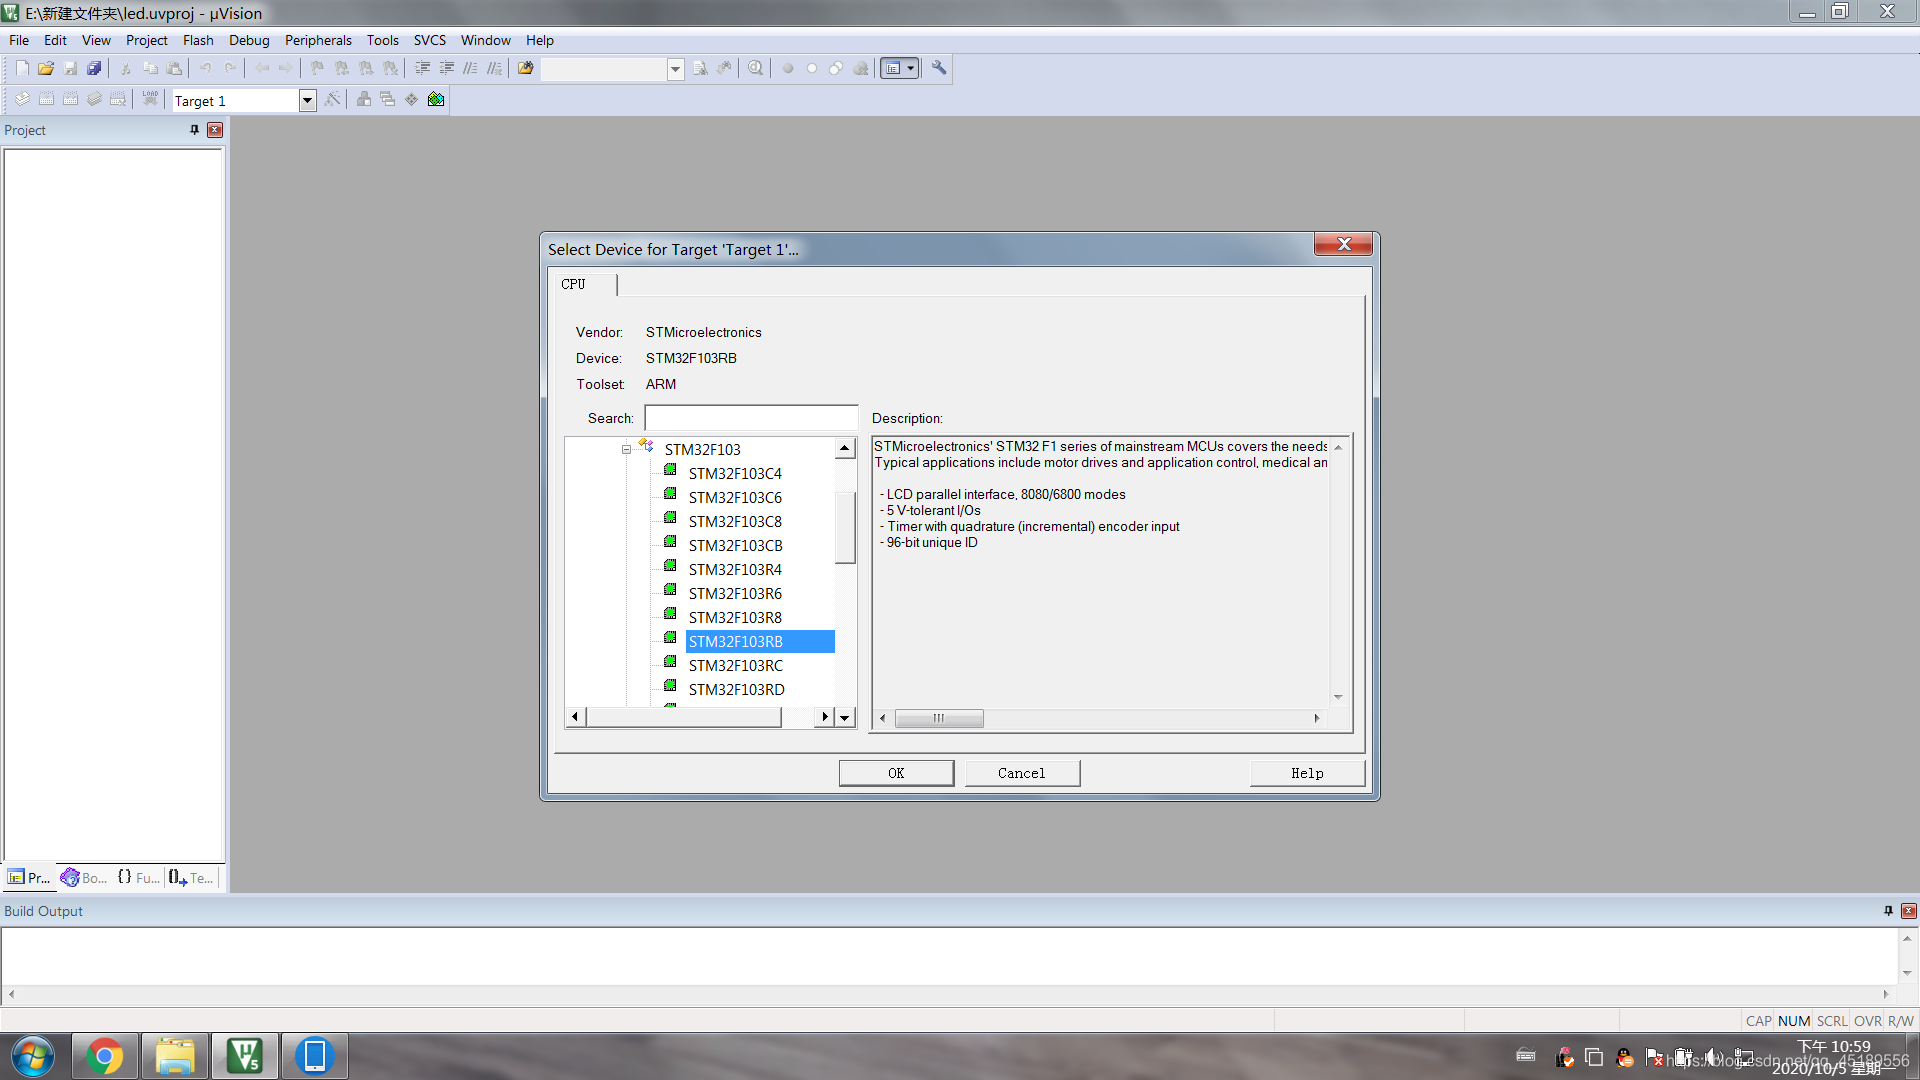The image size is (1920, 1080).
Task: Click the Action Center flag tray icon
Action: (x=1654, y=1057)
